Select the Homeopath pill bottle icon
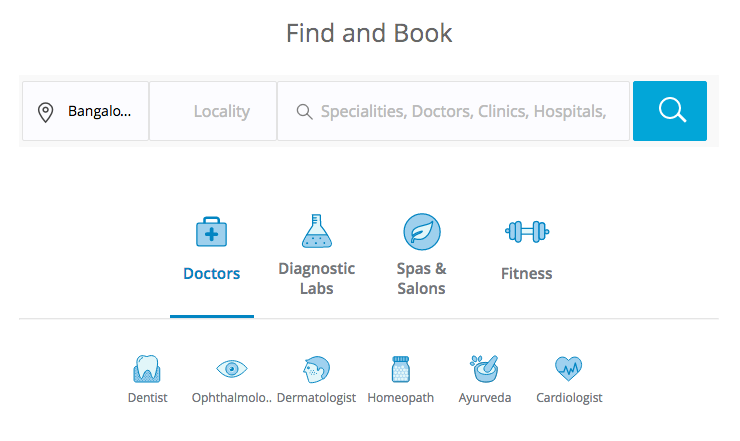The image size is (740, 441). coord(401,369)
